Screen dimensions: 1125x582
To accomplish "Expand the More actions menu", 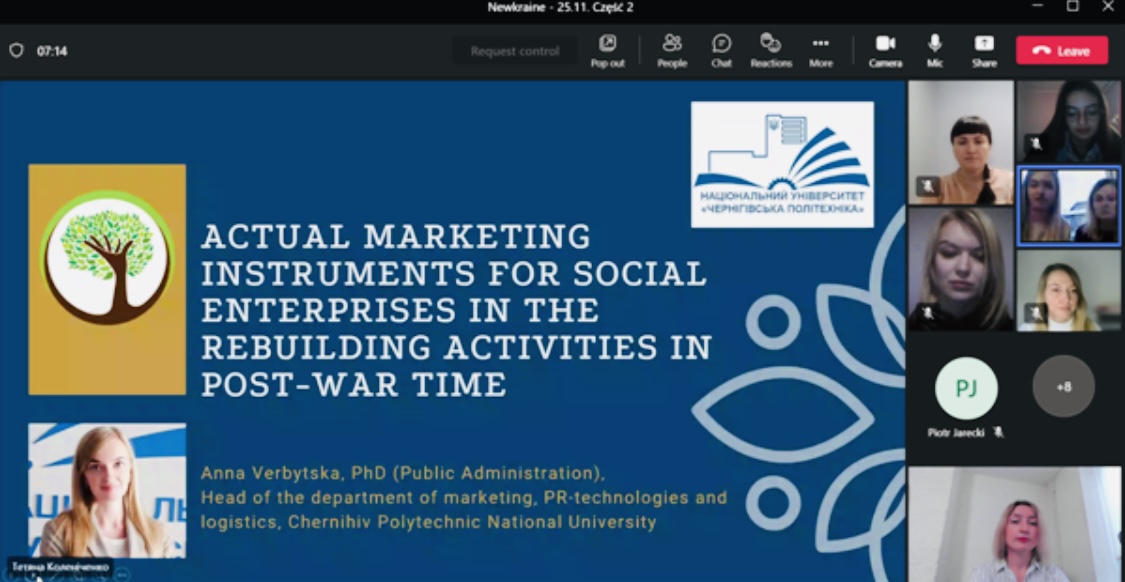I will [x=821, y=50].
